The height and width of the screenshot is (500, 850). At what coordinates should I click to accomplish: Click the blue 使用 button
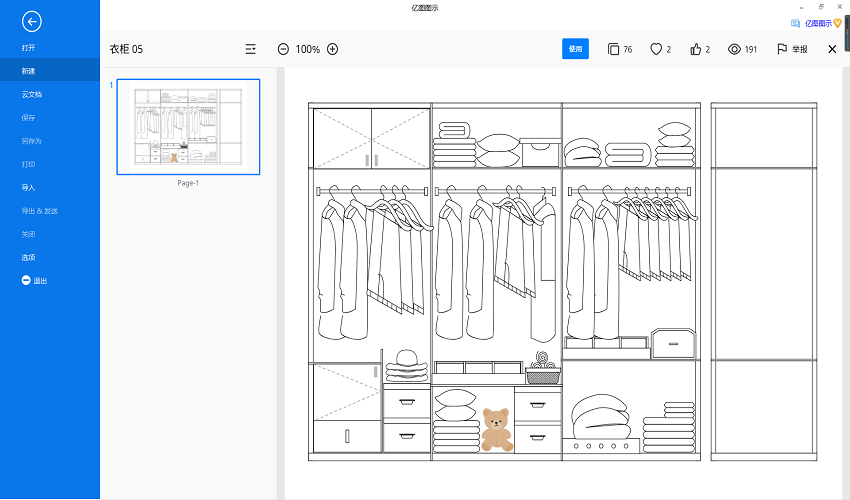[x=575, y=49]
